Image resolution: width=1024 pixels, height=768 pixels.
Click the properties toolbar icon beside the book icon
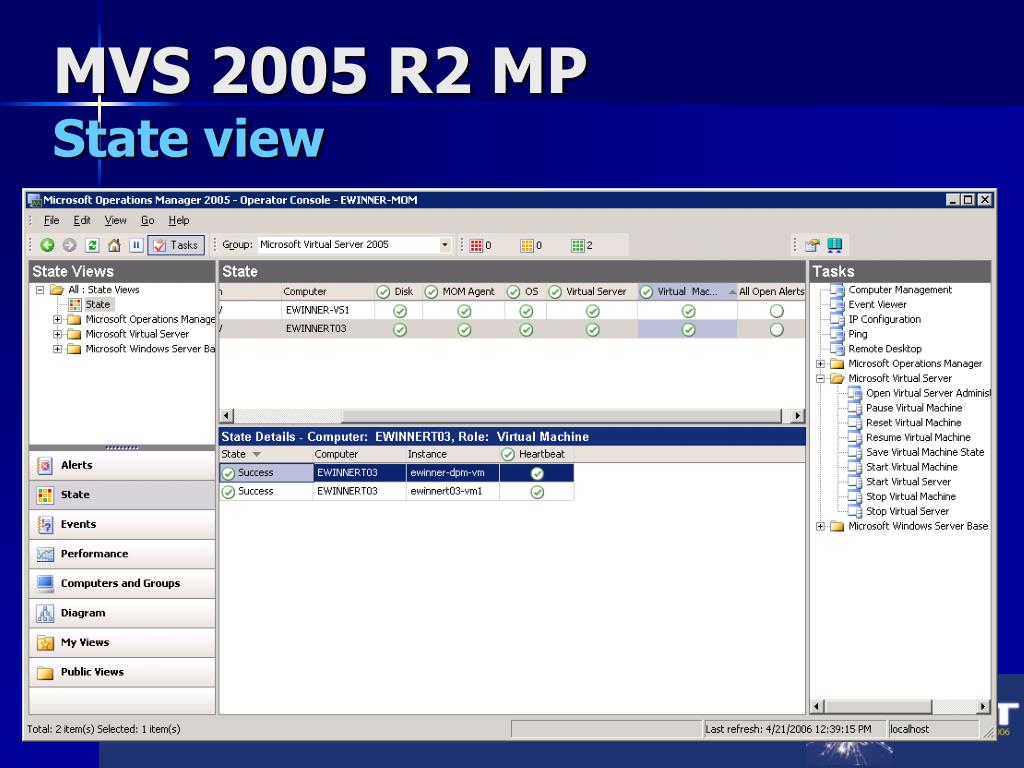point(812,245)
